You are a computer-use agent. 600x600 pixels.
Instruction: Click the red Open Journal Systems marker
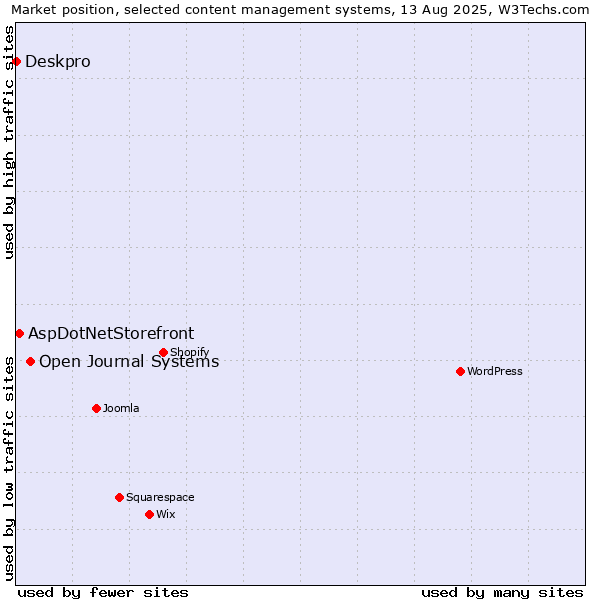pos(31,361)
